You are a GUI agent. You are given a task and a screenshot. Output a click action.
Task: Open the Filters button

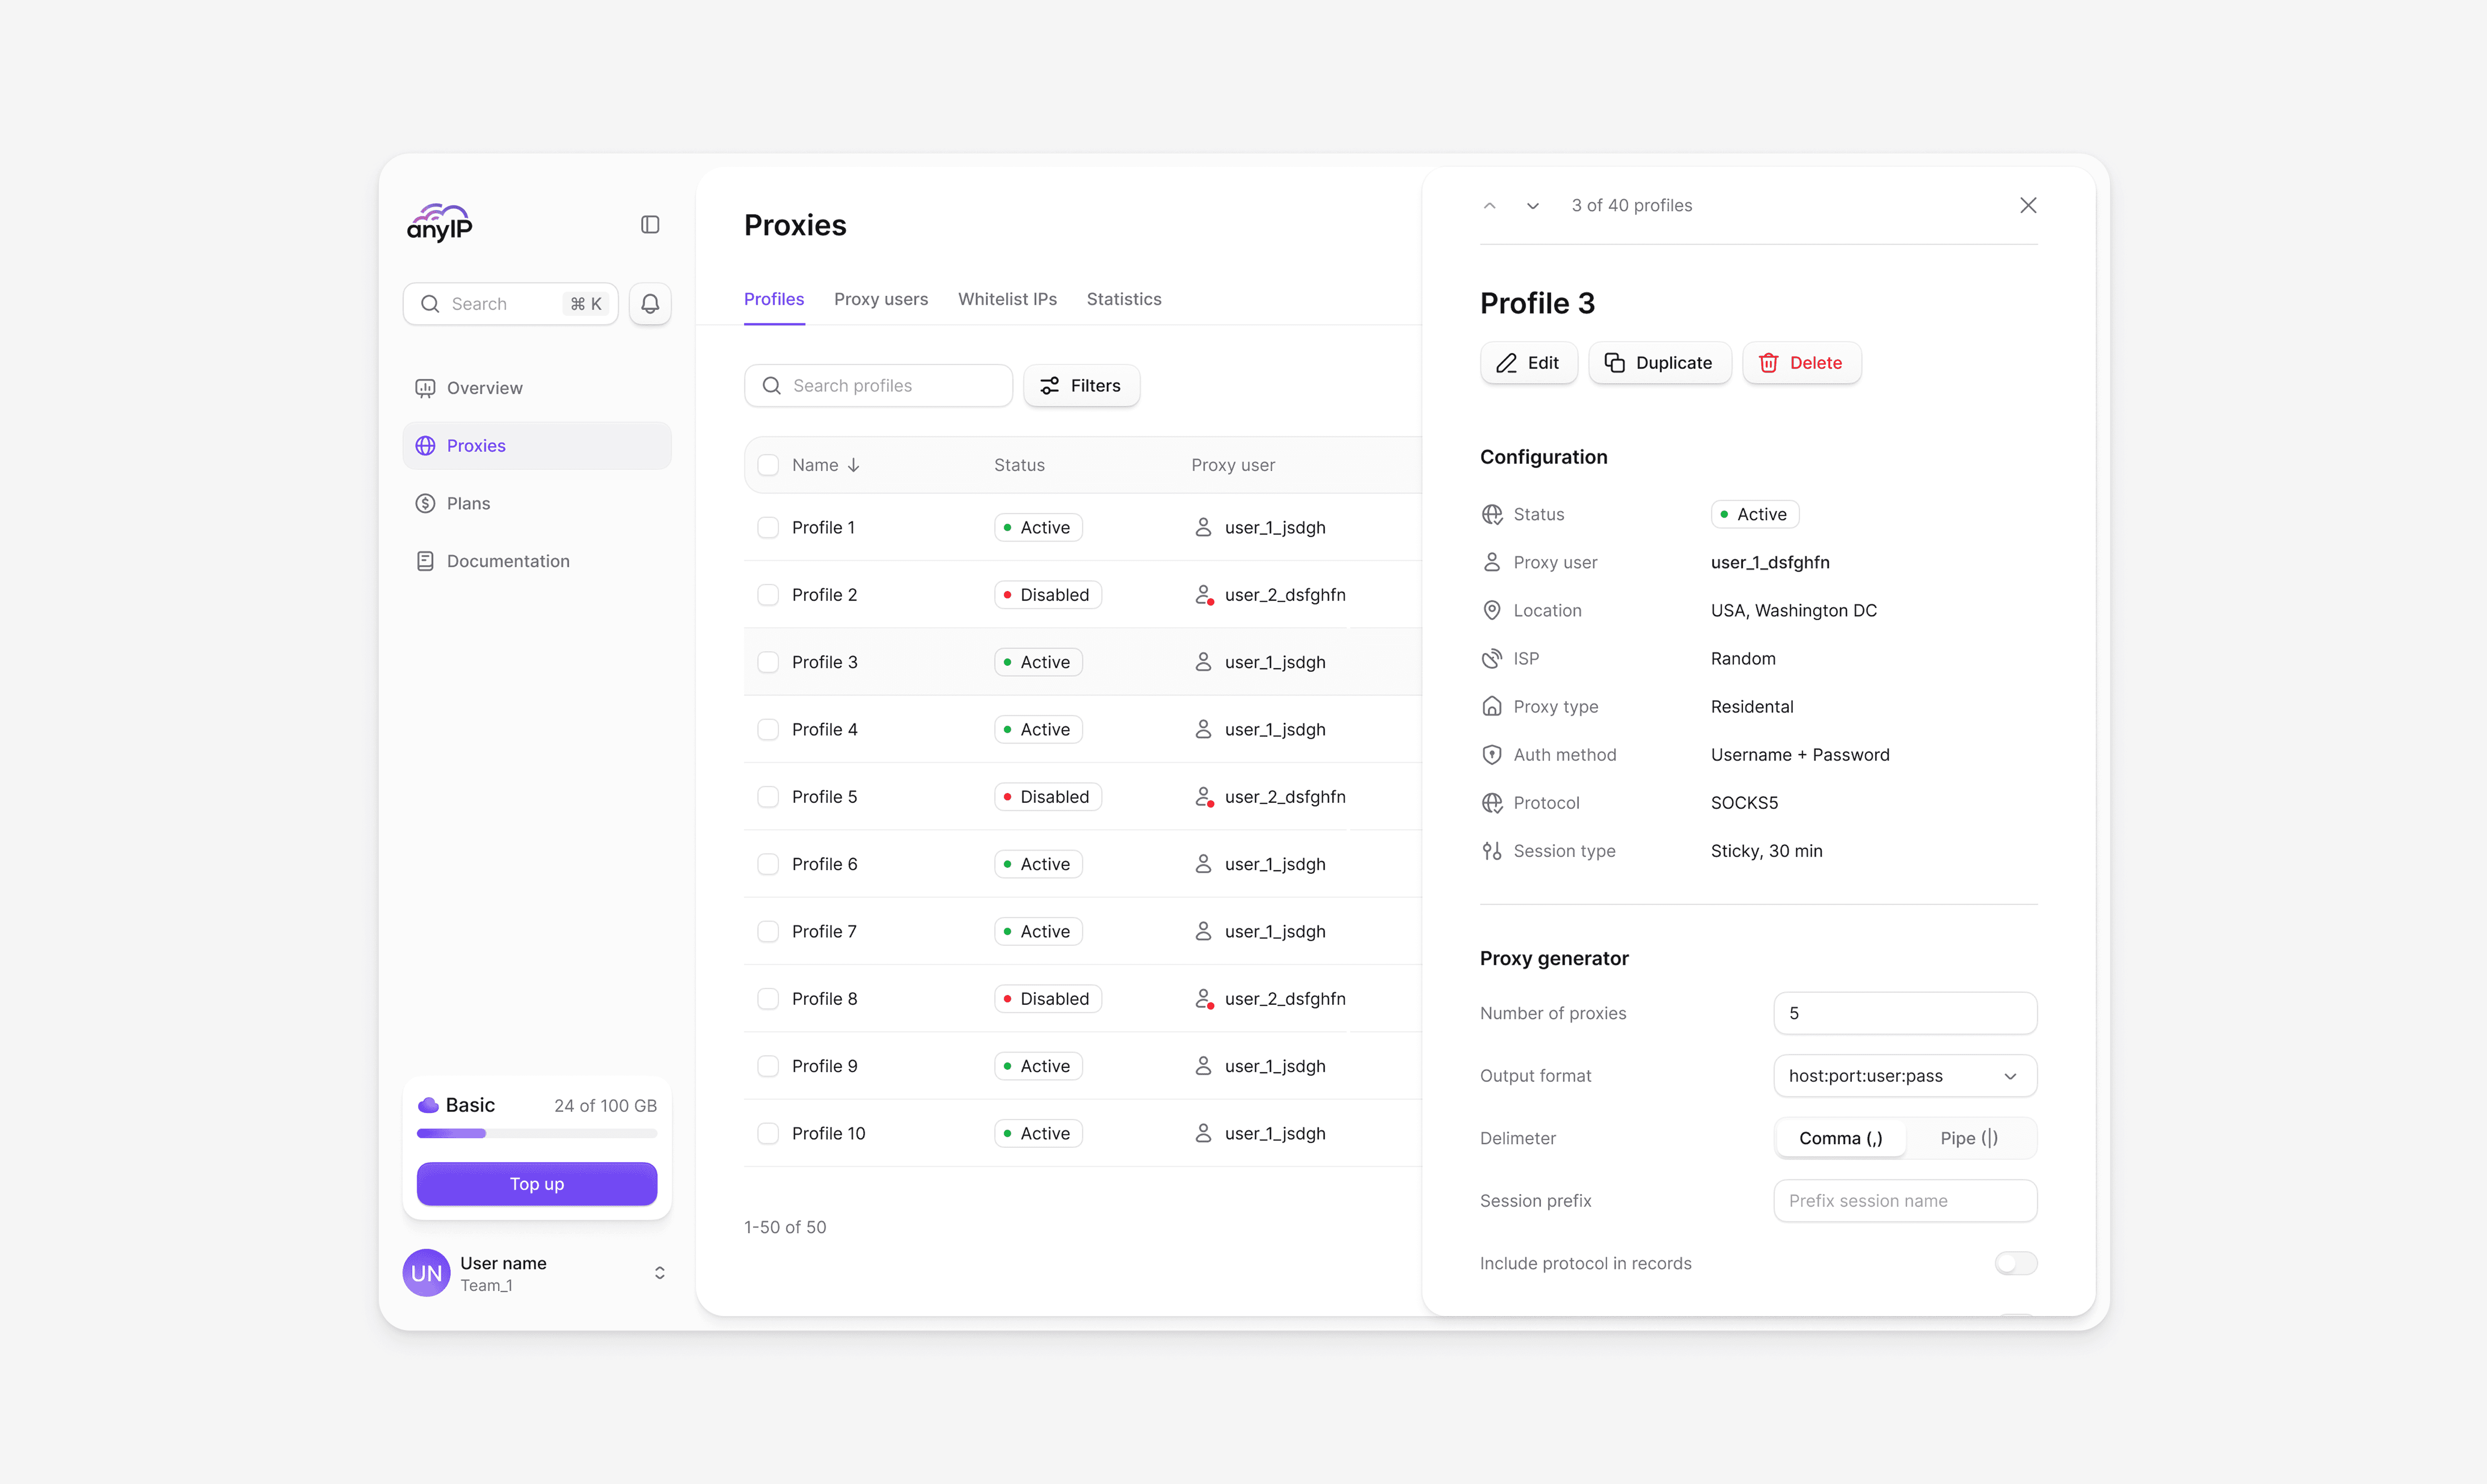click(x=1081, y=386)
